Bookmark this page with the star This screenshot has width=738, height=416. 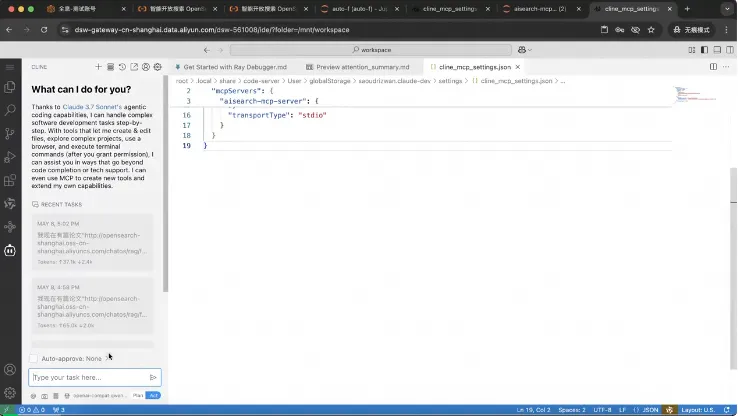651,30
